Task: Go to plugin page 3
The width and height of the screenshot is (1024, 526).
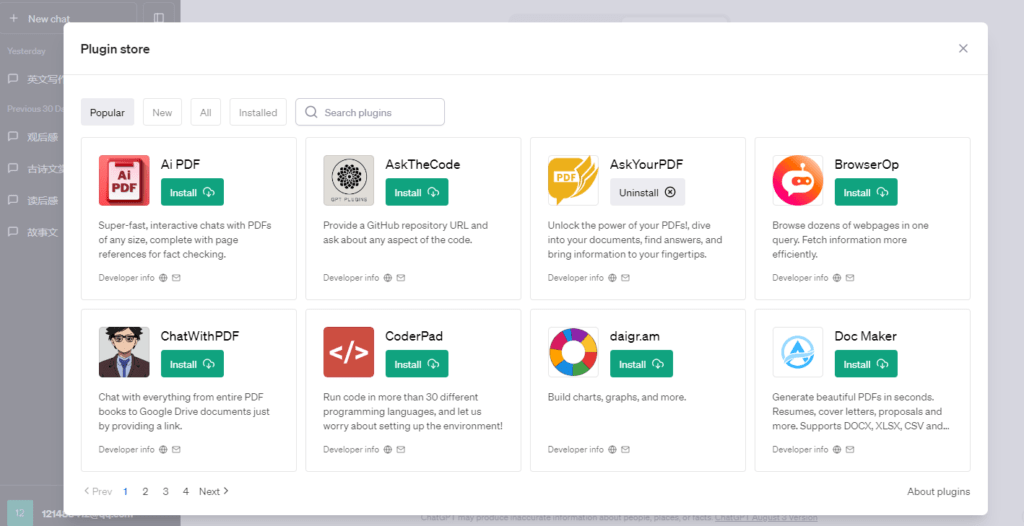Action: [x=166, y=491]
